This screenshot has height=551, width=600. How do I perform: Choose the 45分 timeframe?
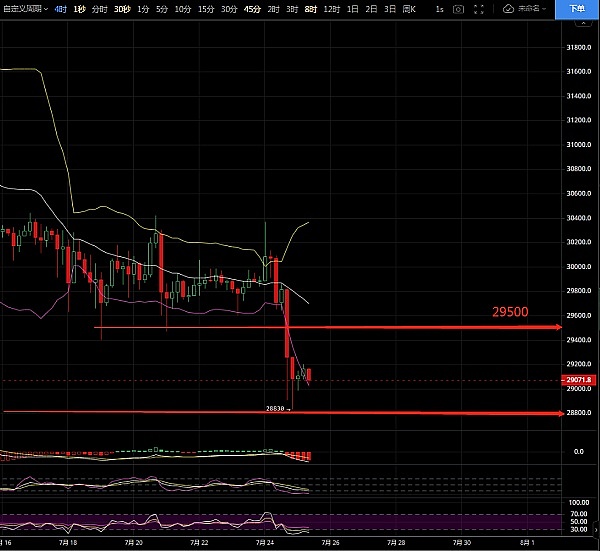coord(252,9)
